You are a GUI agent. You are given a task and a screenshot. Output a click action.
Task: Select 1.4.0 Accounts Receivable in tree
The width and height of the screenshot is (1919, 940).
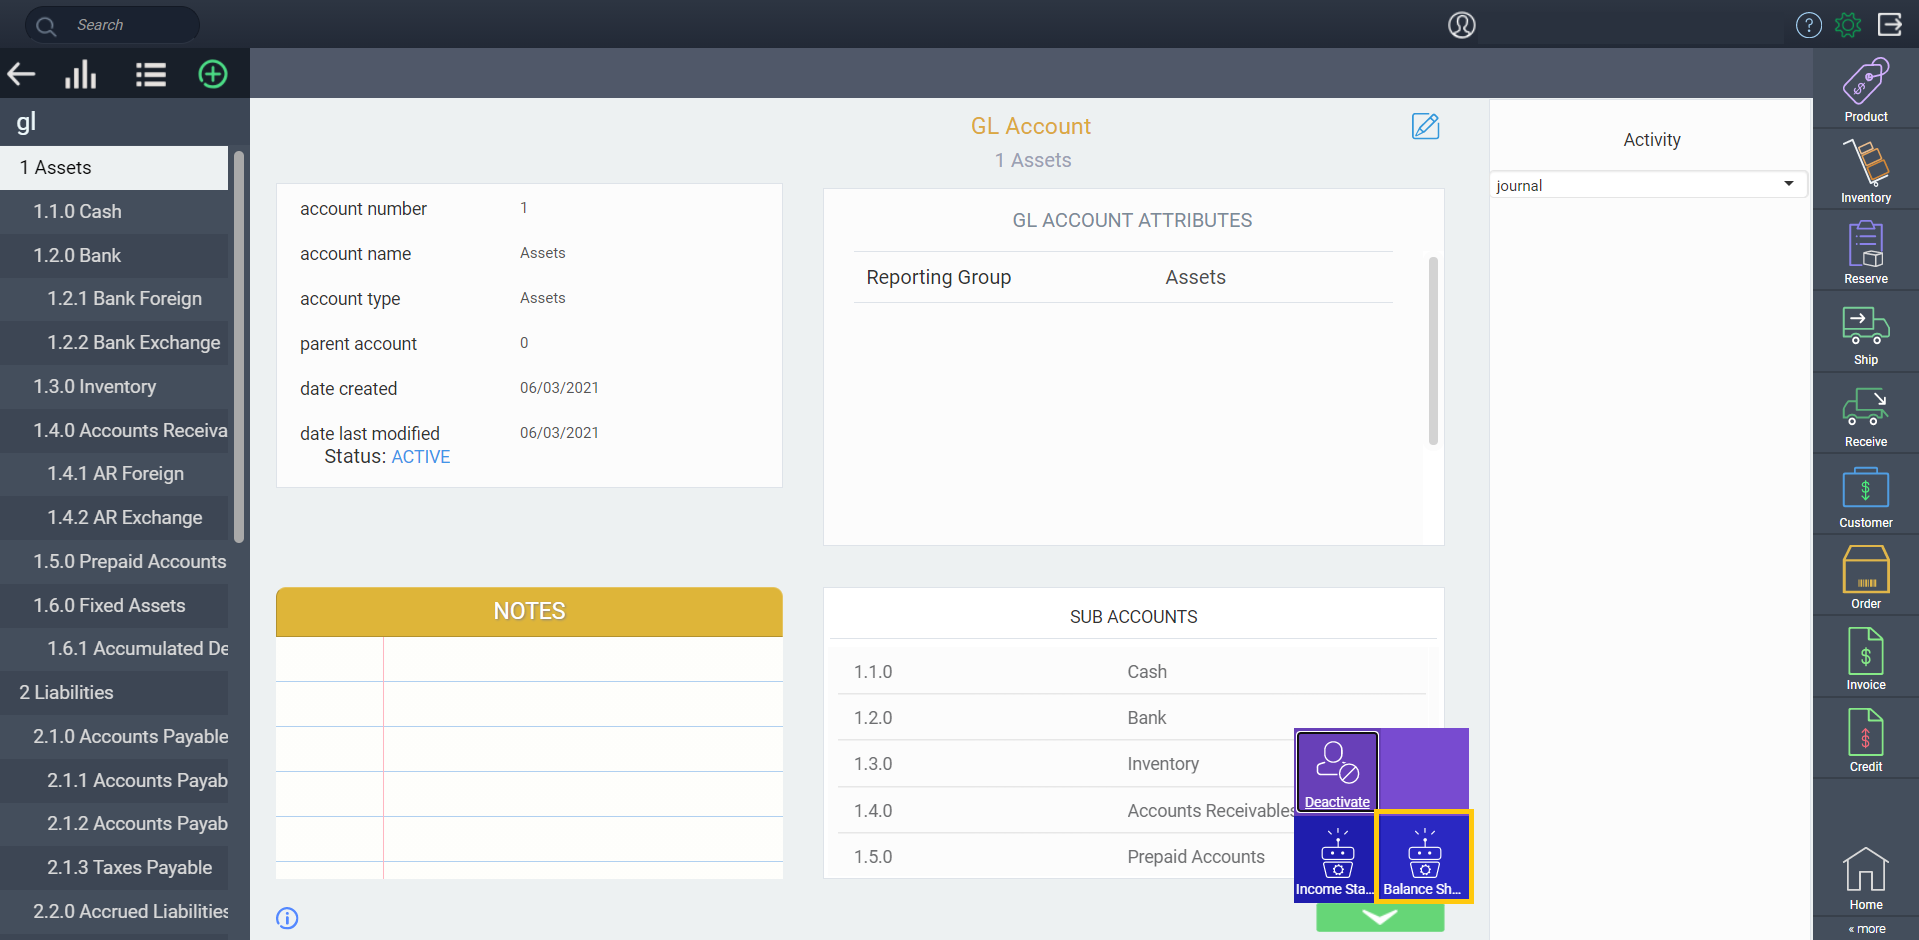[114, 431]
